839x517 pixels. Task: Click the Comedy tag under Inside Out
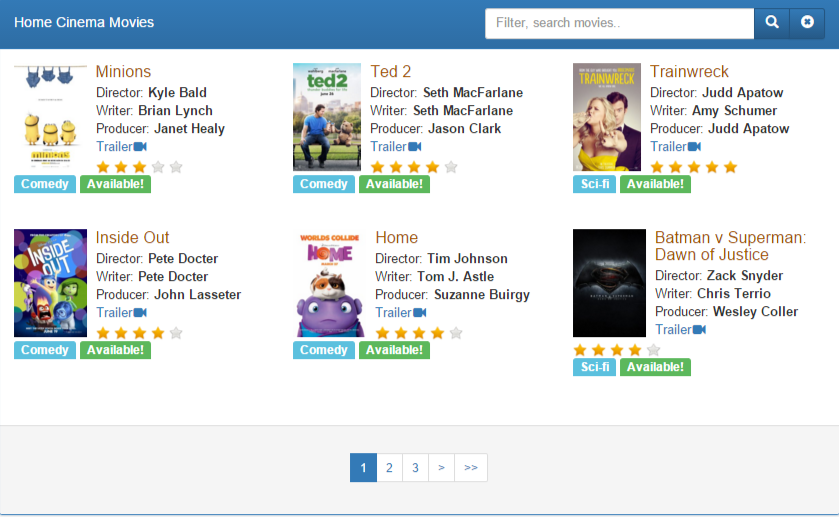pyautogui.click(x=45, y=350)
